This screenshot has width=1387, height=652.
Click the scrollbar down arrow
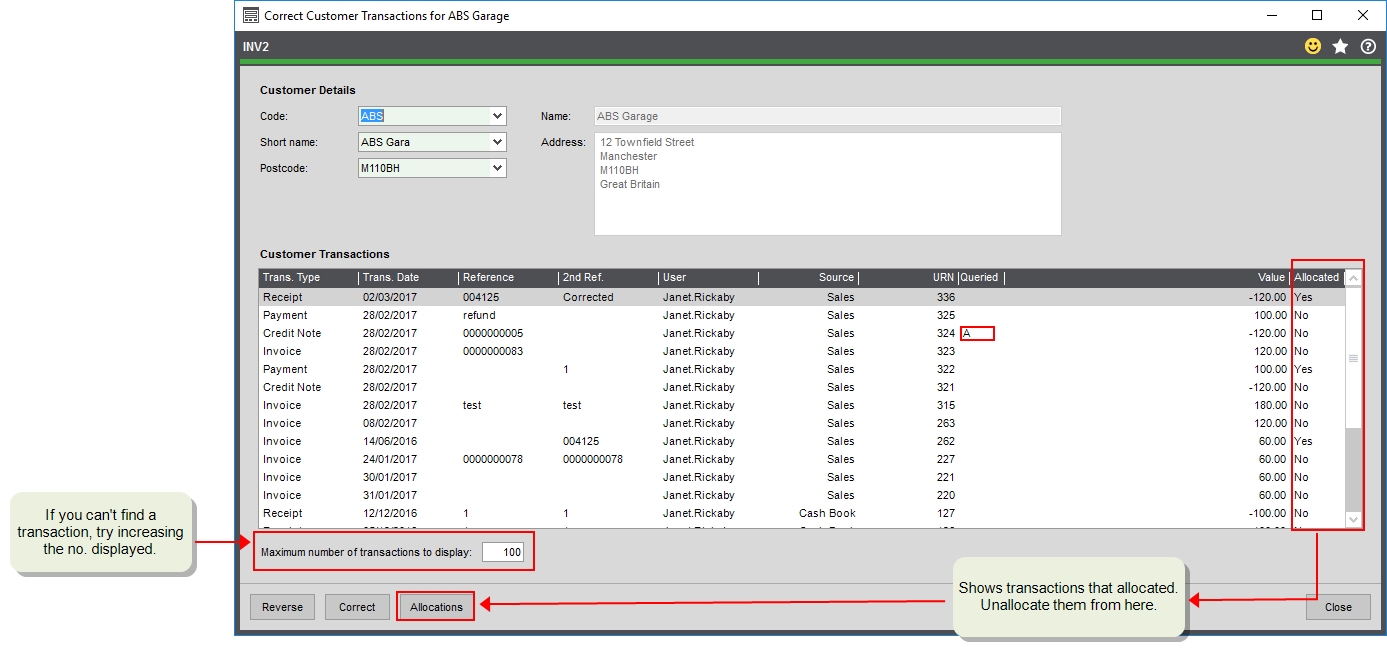pos(1355,521)
